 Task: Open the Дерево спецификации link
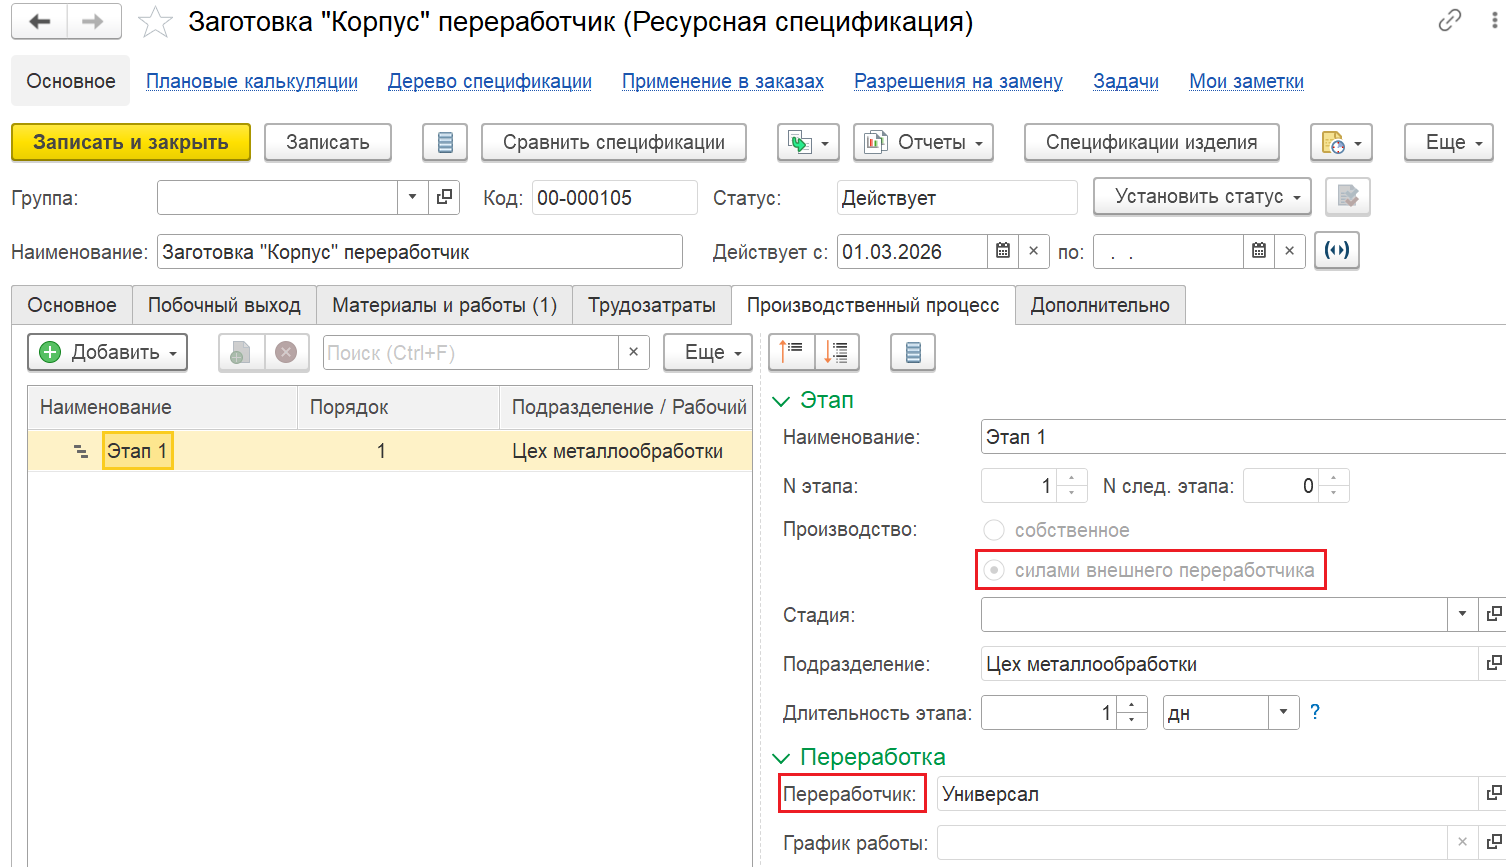[x=490, y=81]
